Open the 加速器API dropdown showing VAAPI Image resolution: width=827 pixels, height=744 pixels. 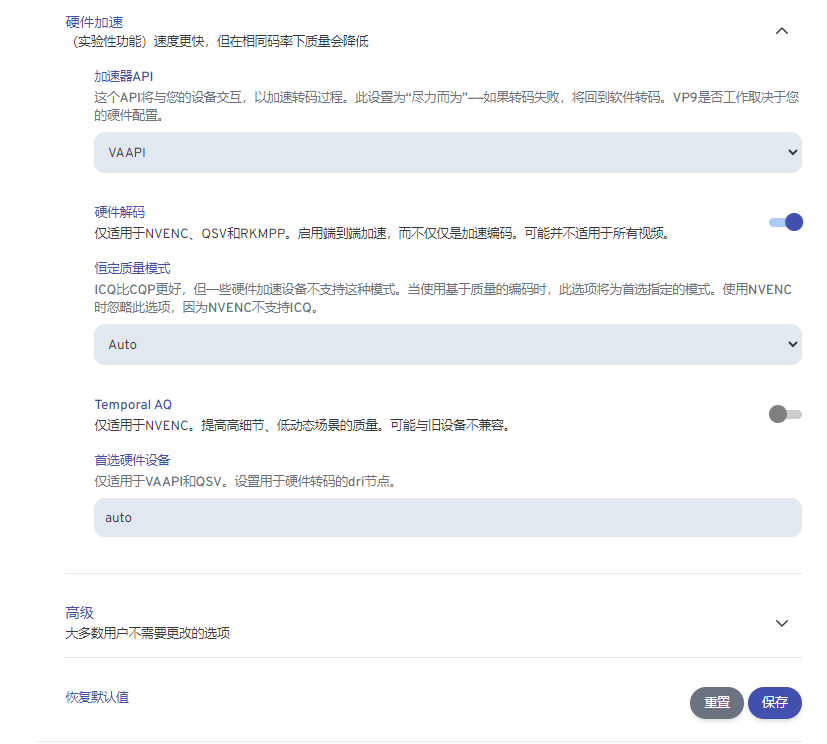click(x=447, y=153)
